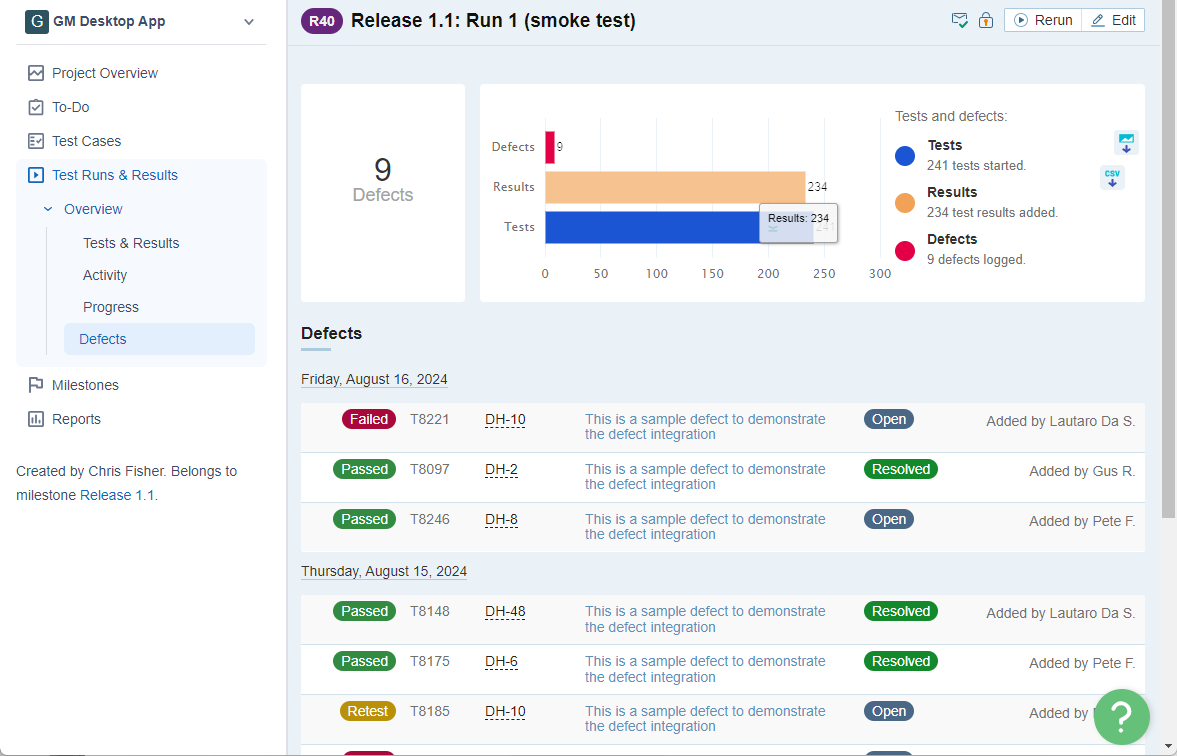
Task: Collapse the Overview tree chevron
Action: (x=48, y=209)
